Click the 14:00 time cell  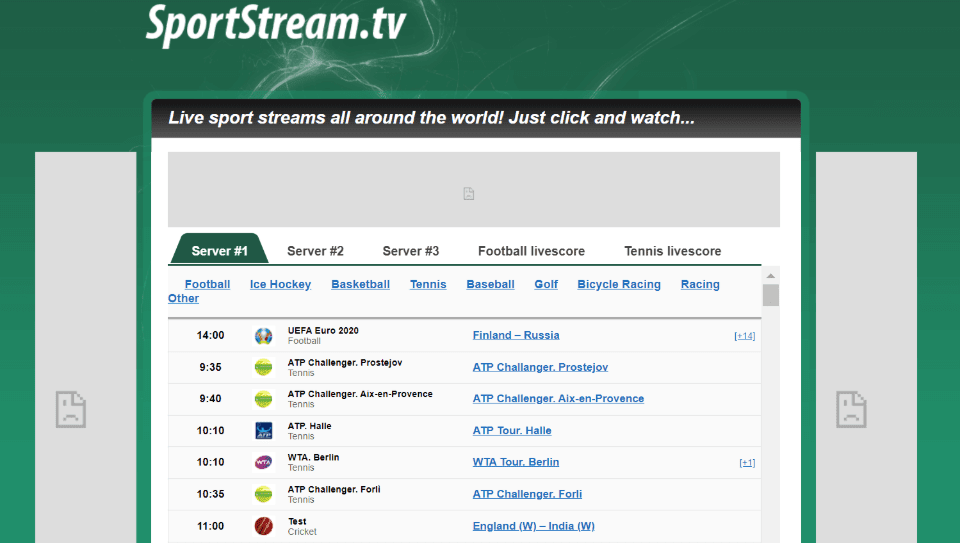[x=211, y=335]
